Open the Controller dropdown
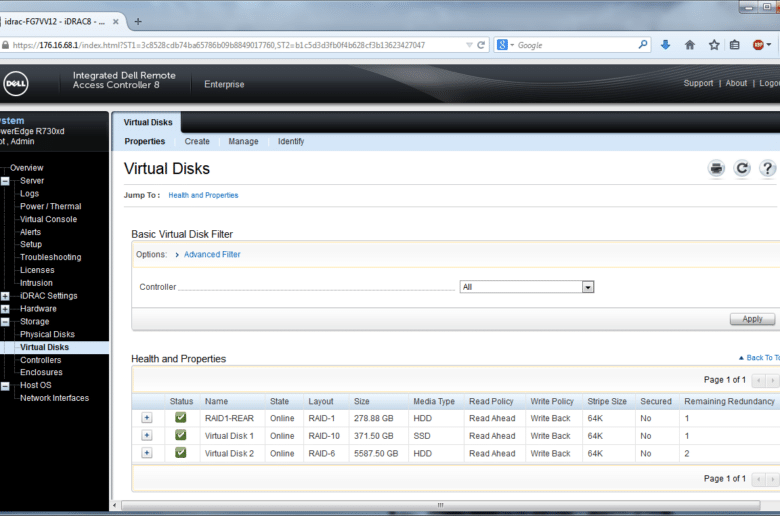Viewport: 780px width, 516px height. [x=527, y=287]
